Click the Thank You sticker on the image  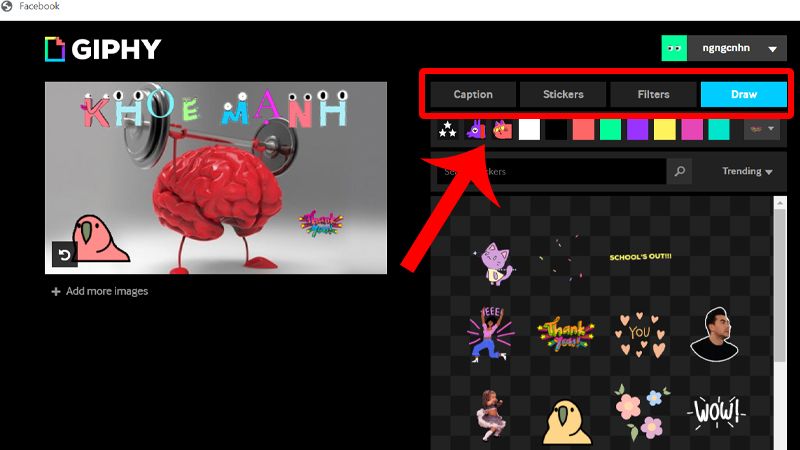(x=321, y=223)
